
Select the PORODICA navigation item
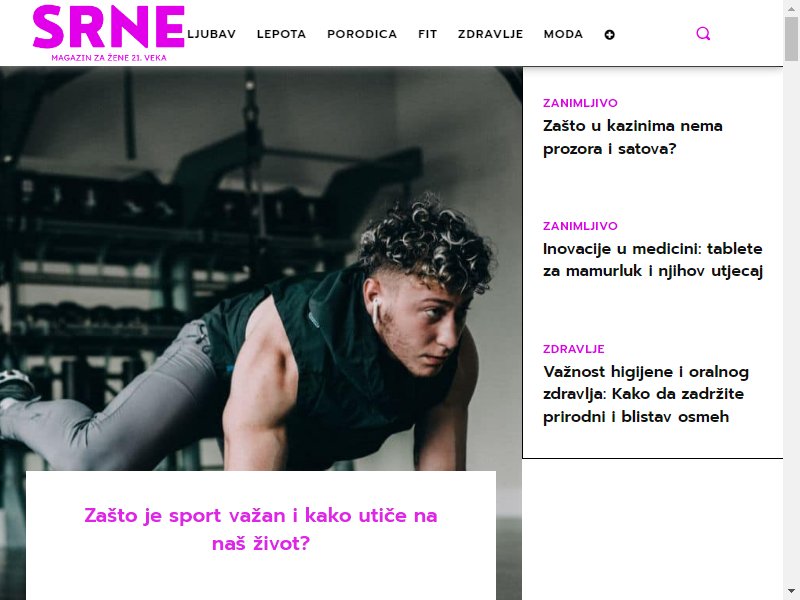[x=362, y=34]
